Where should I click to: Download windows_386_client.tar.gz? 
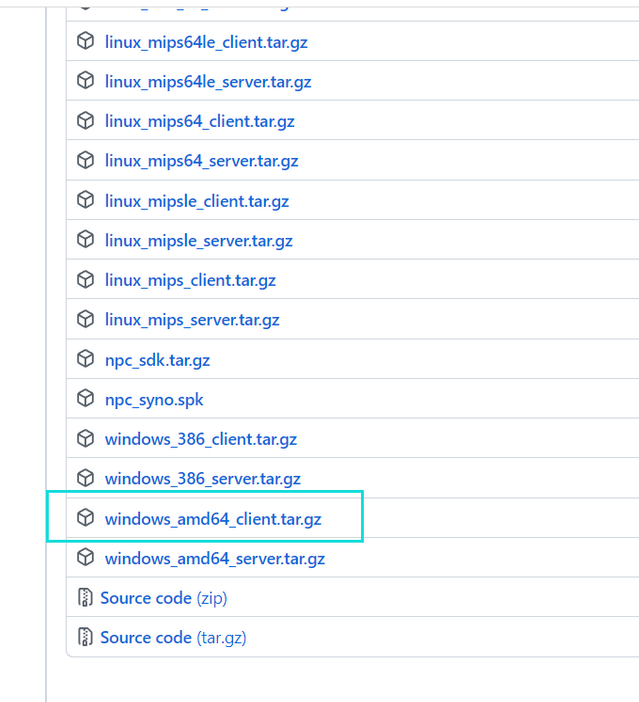tap(201, 439)
